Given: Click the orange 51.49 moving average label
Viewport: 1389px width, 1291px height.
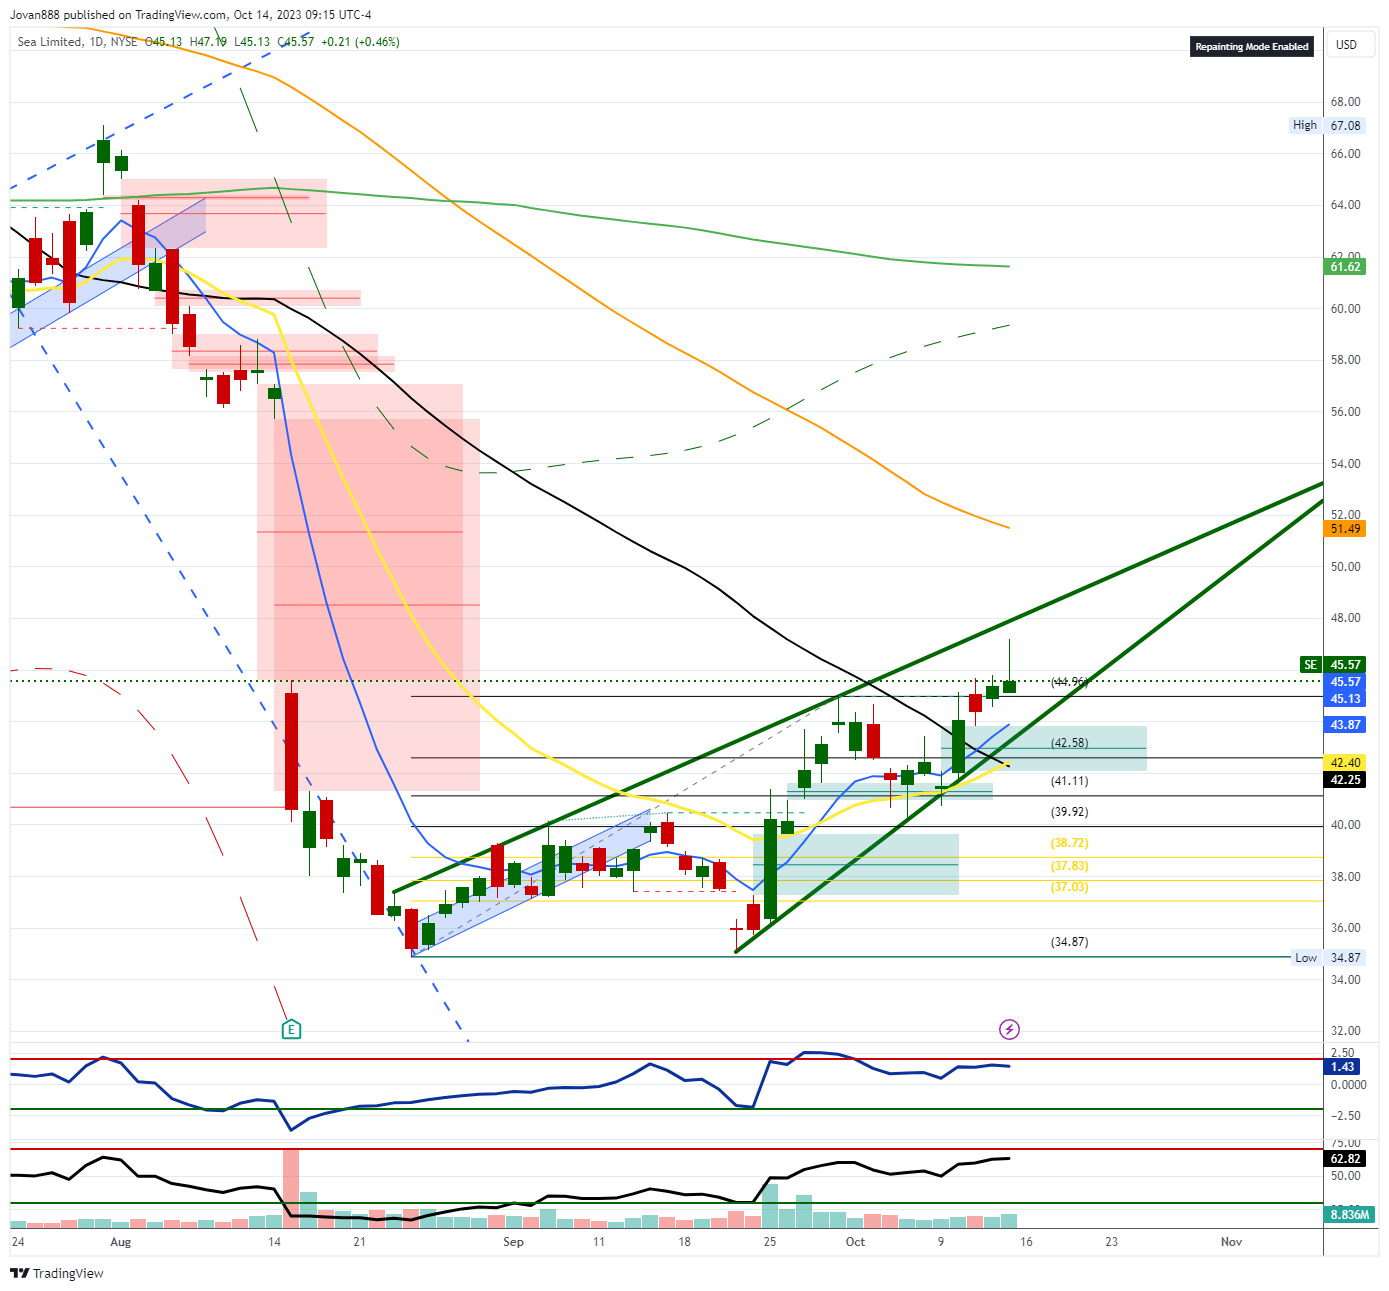Looking at the screenshot, I should (x=1345, y=528).
